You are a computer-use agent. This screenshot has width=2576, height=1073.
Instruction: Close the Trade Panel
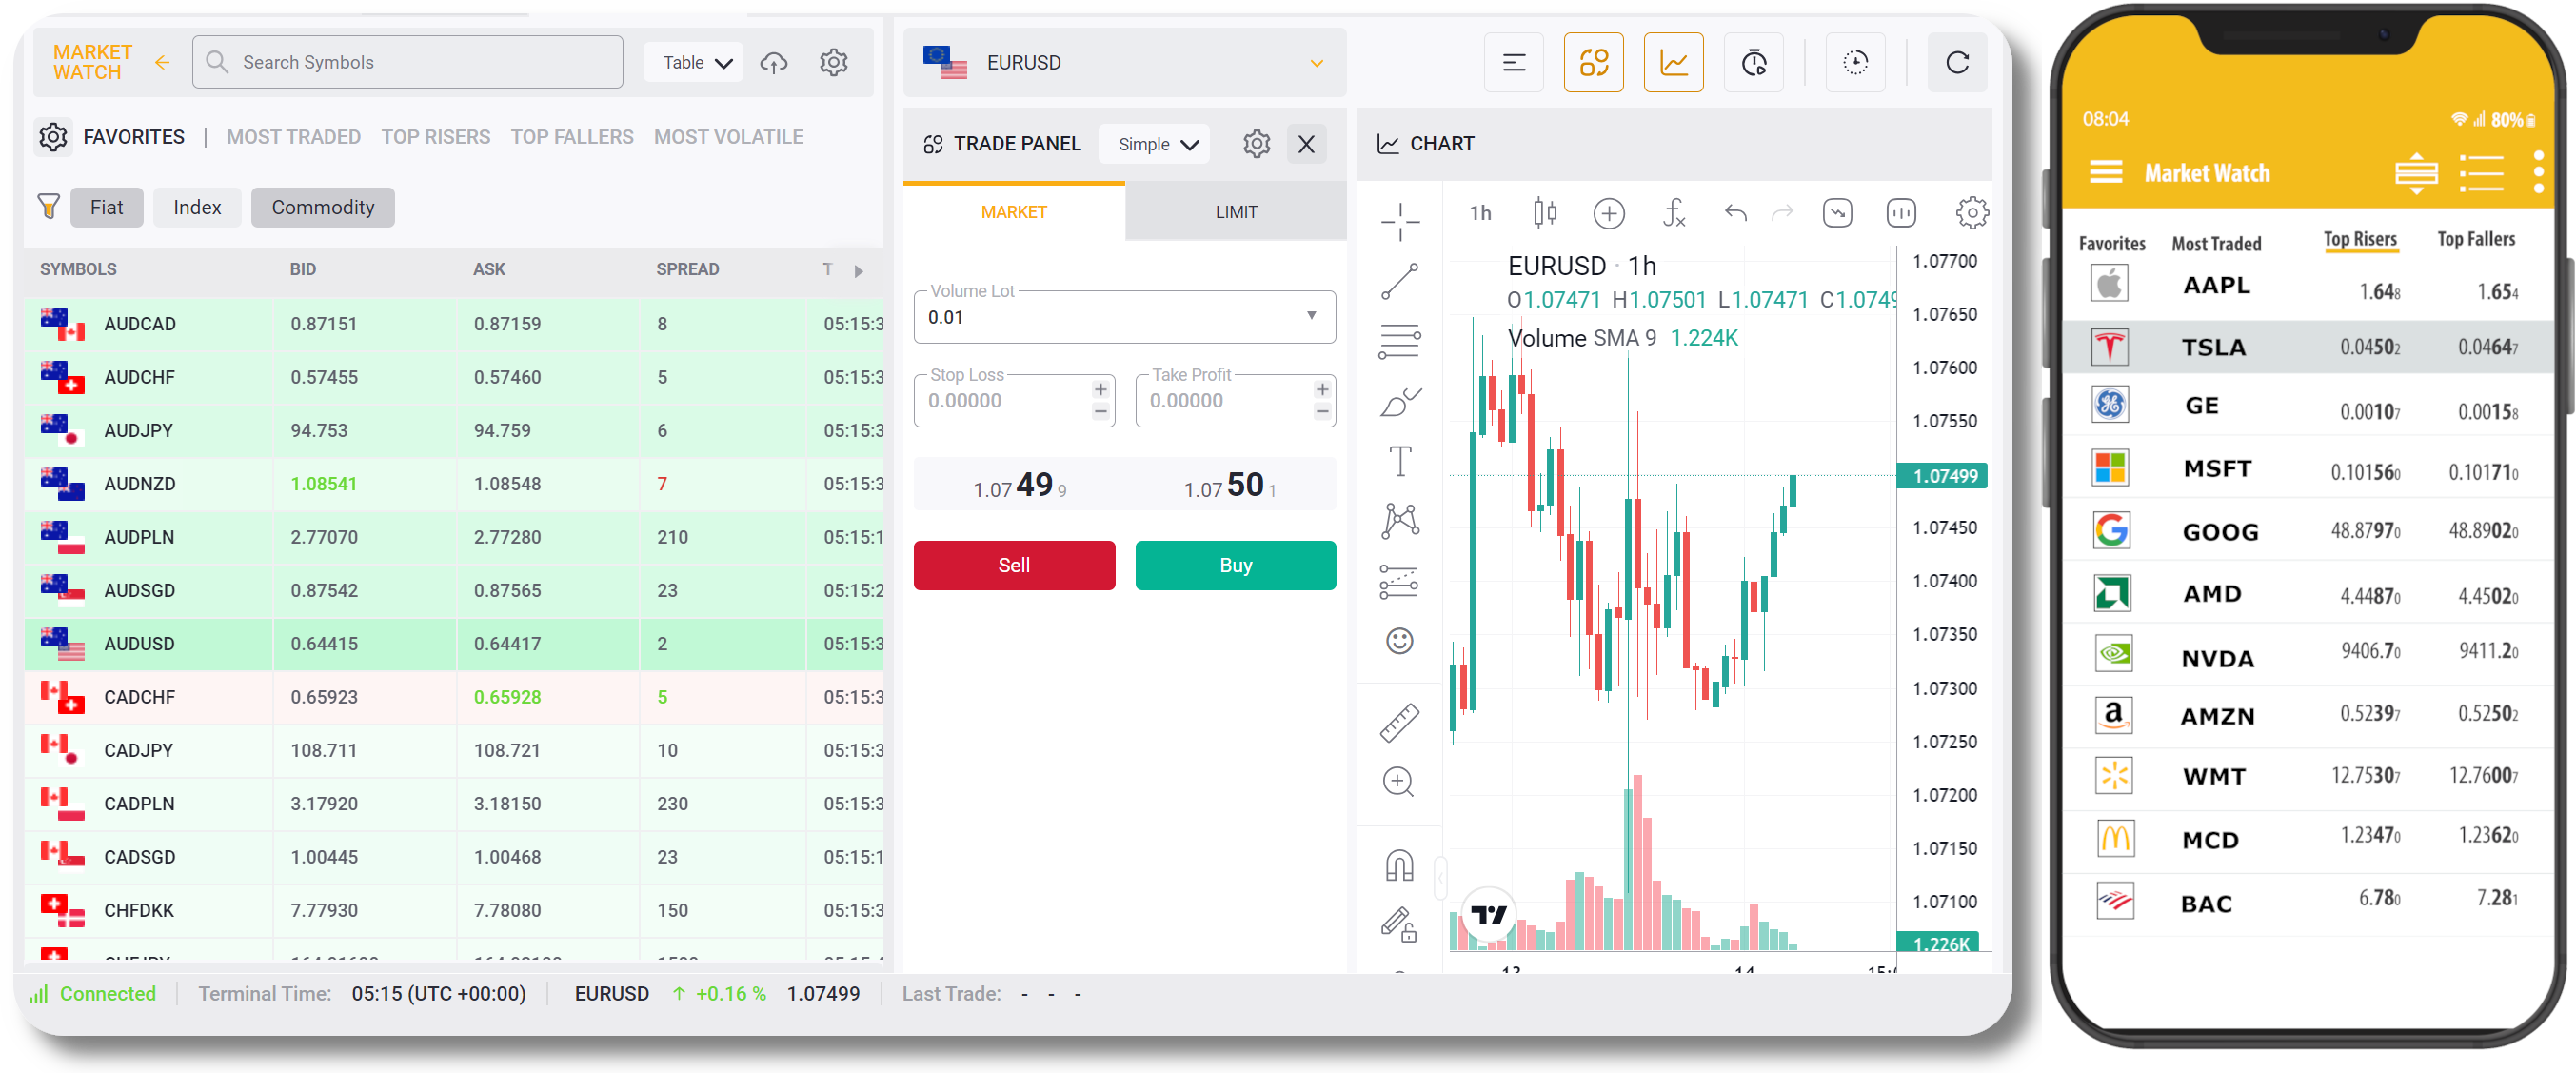point(1306,144)
